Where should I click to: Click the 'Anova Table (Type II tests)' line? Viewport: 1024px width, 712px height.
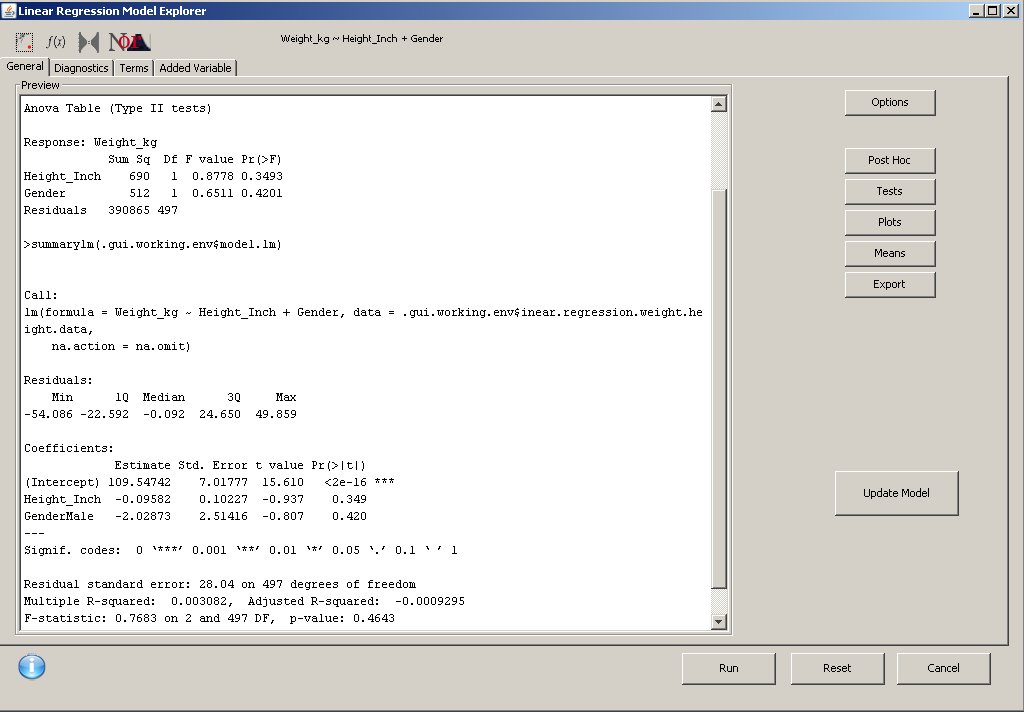118,108
